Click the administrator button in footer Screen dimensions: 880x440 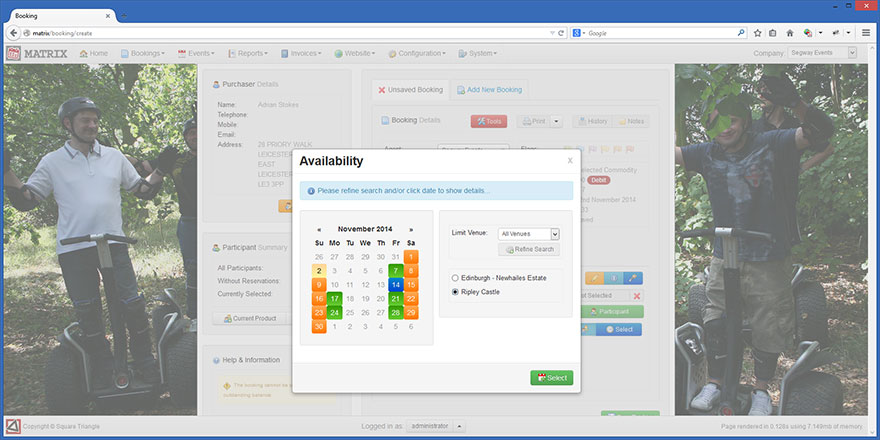point(430,427)
